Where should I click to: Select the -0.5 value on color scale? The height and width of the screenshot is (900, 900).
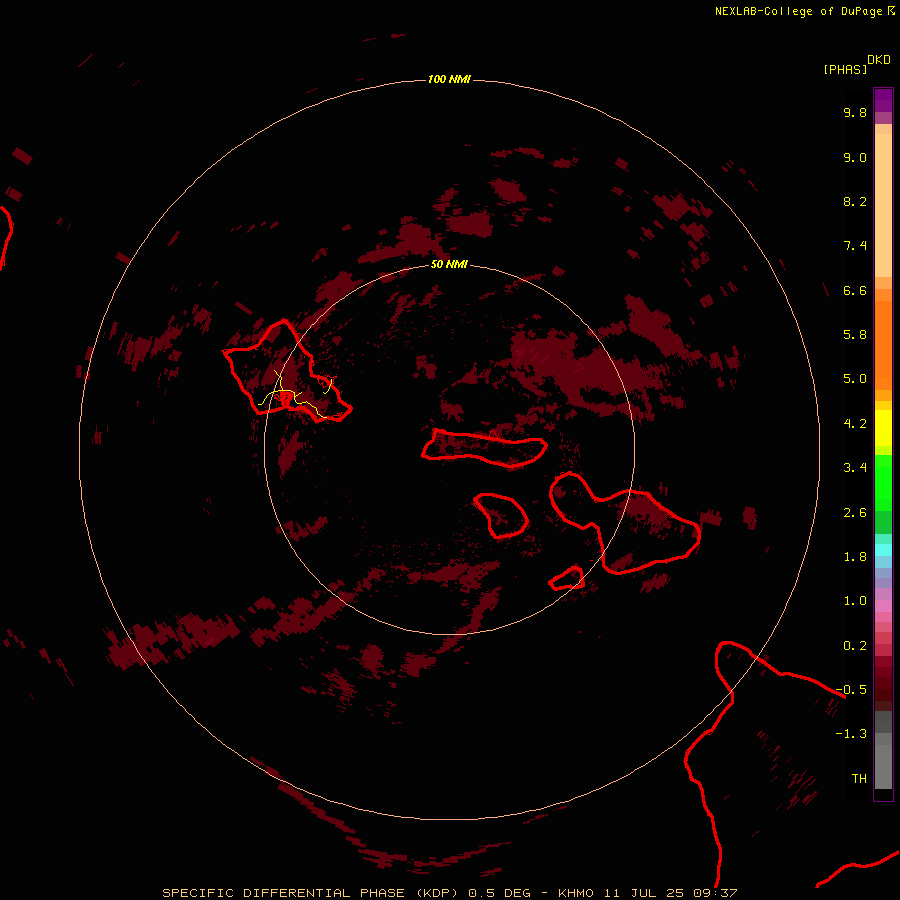[x=851, y=690]
